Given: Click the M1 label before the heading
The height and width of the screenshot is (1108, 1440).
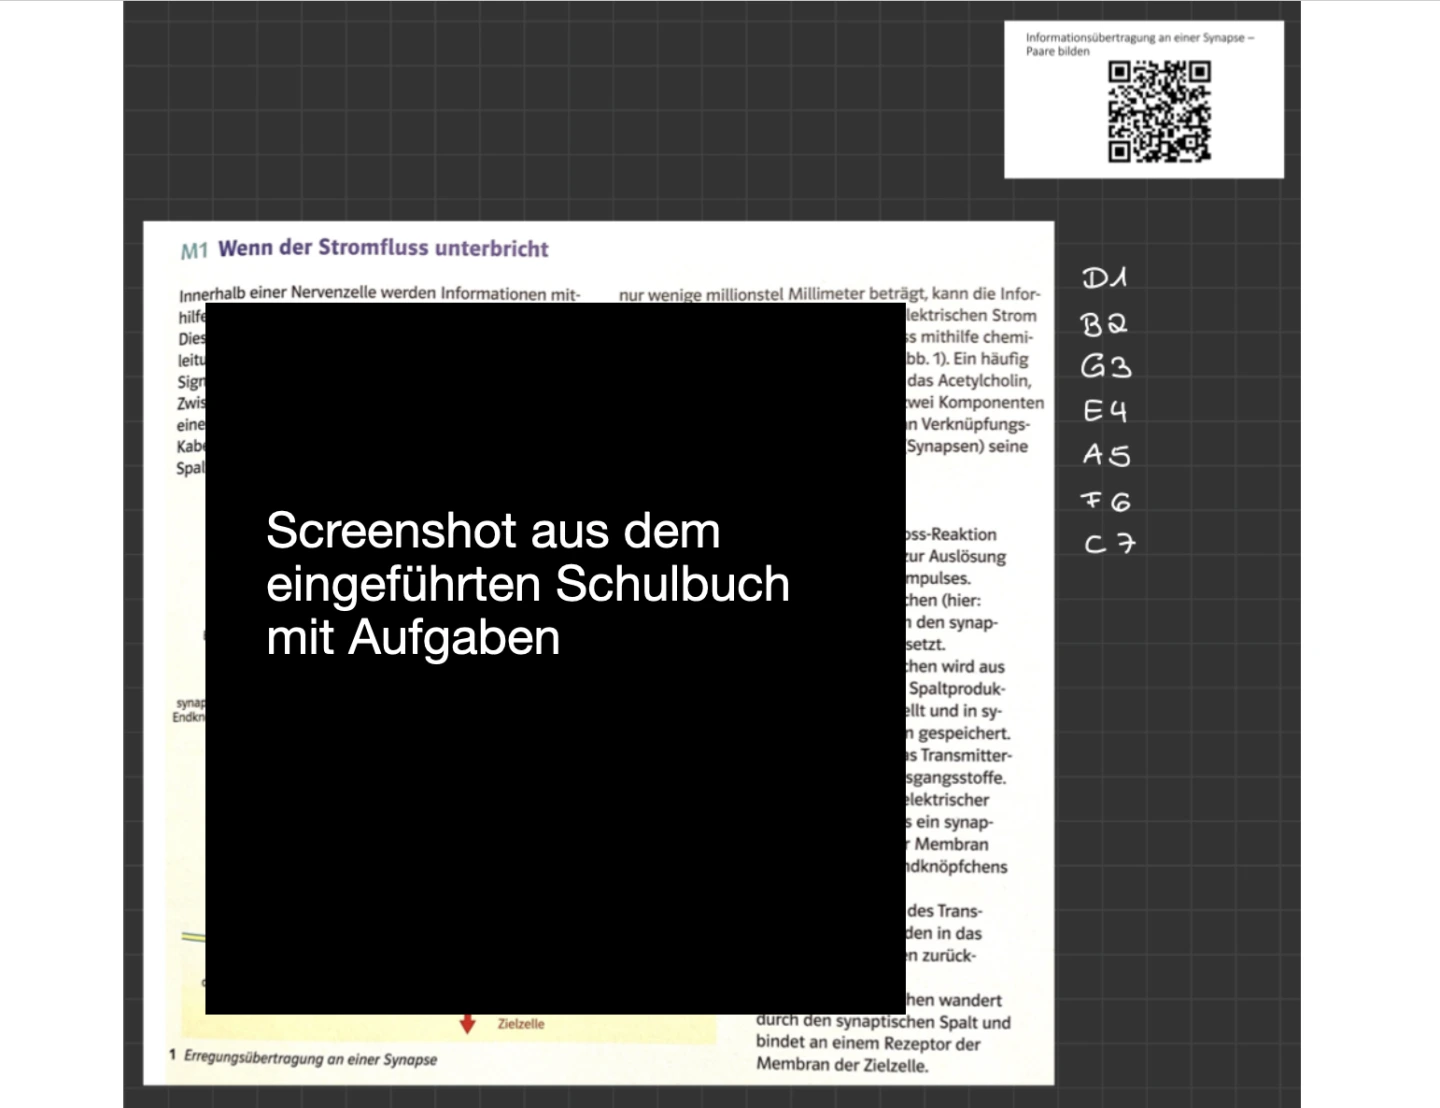Looking at the screenshot, I should click(194, 251).
